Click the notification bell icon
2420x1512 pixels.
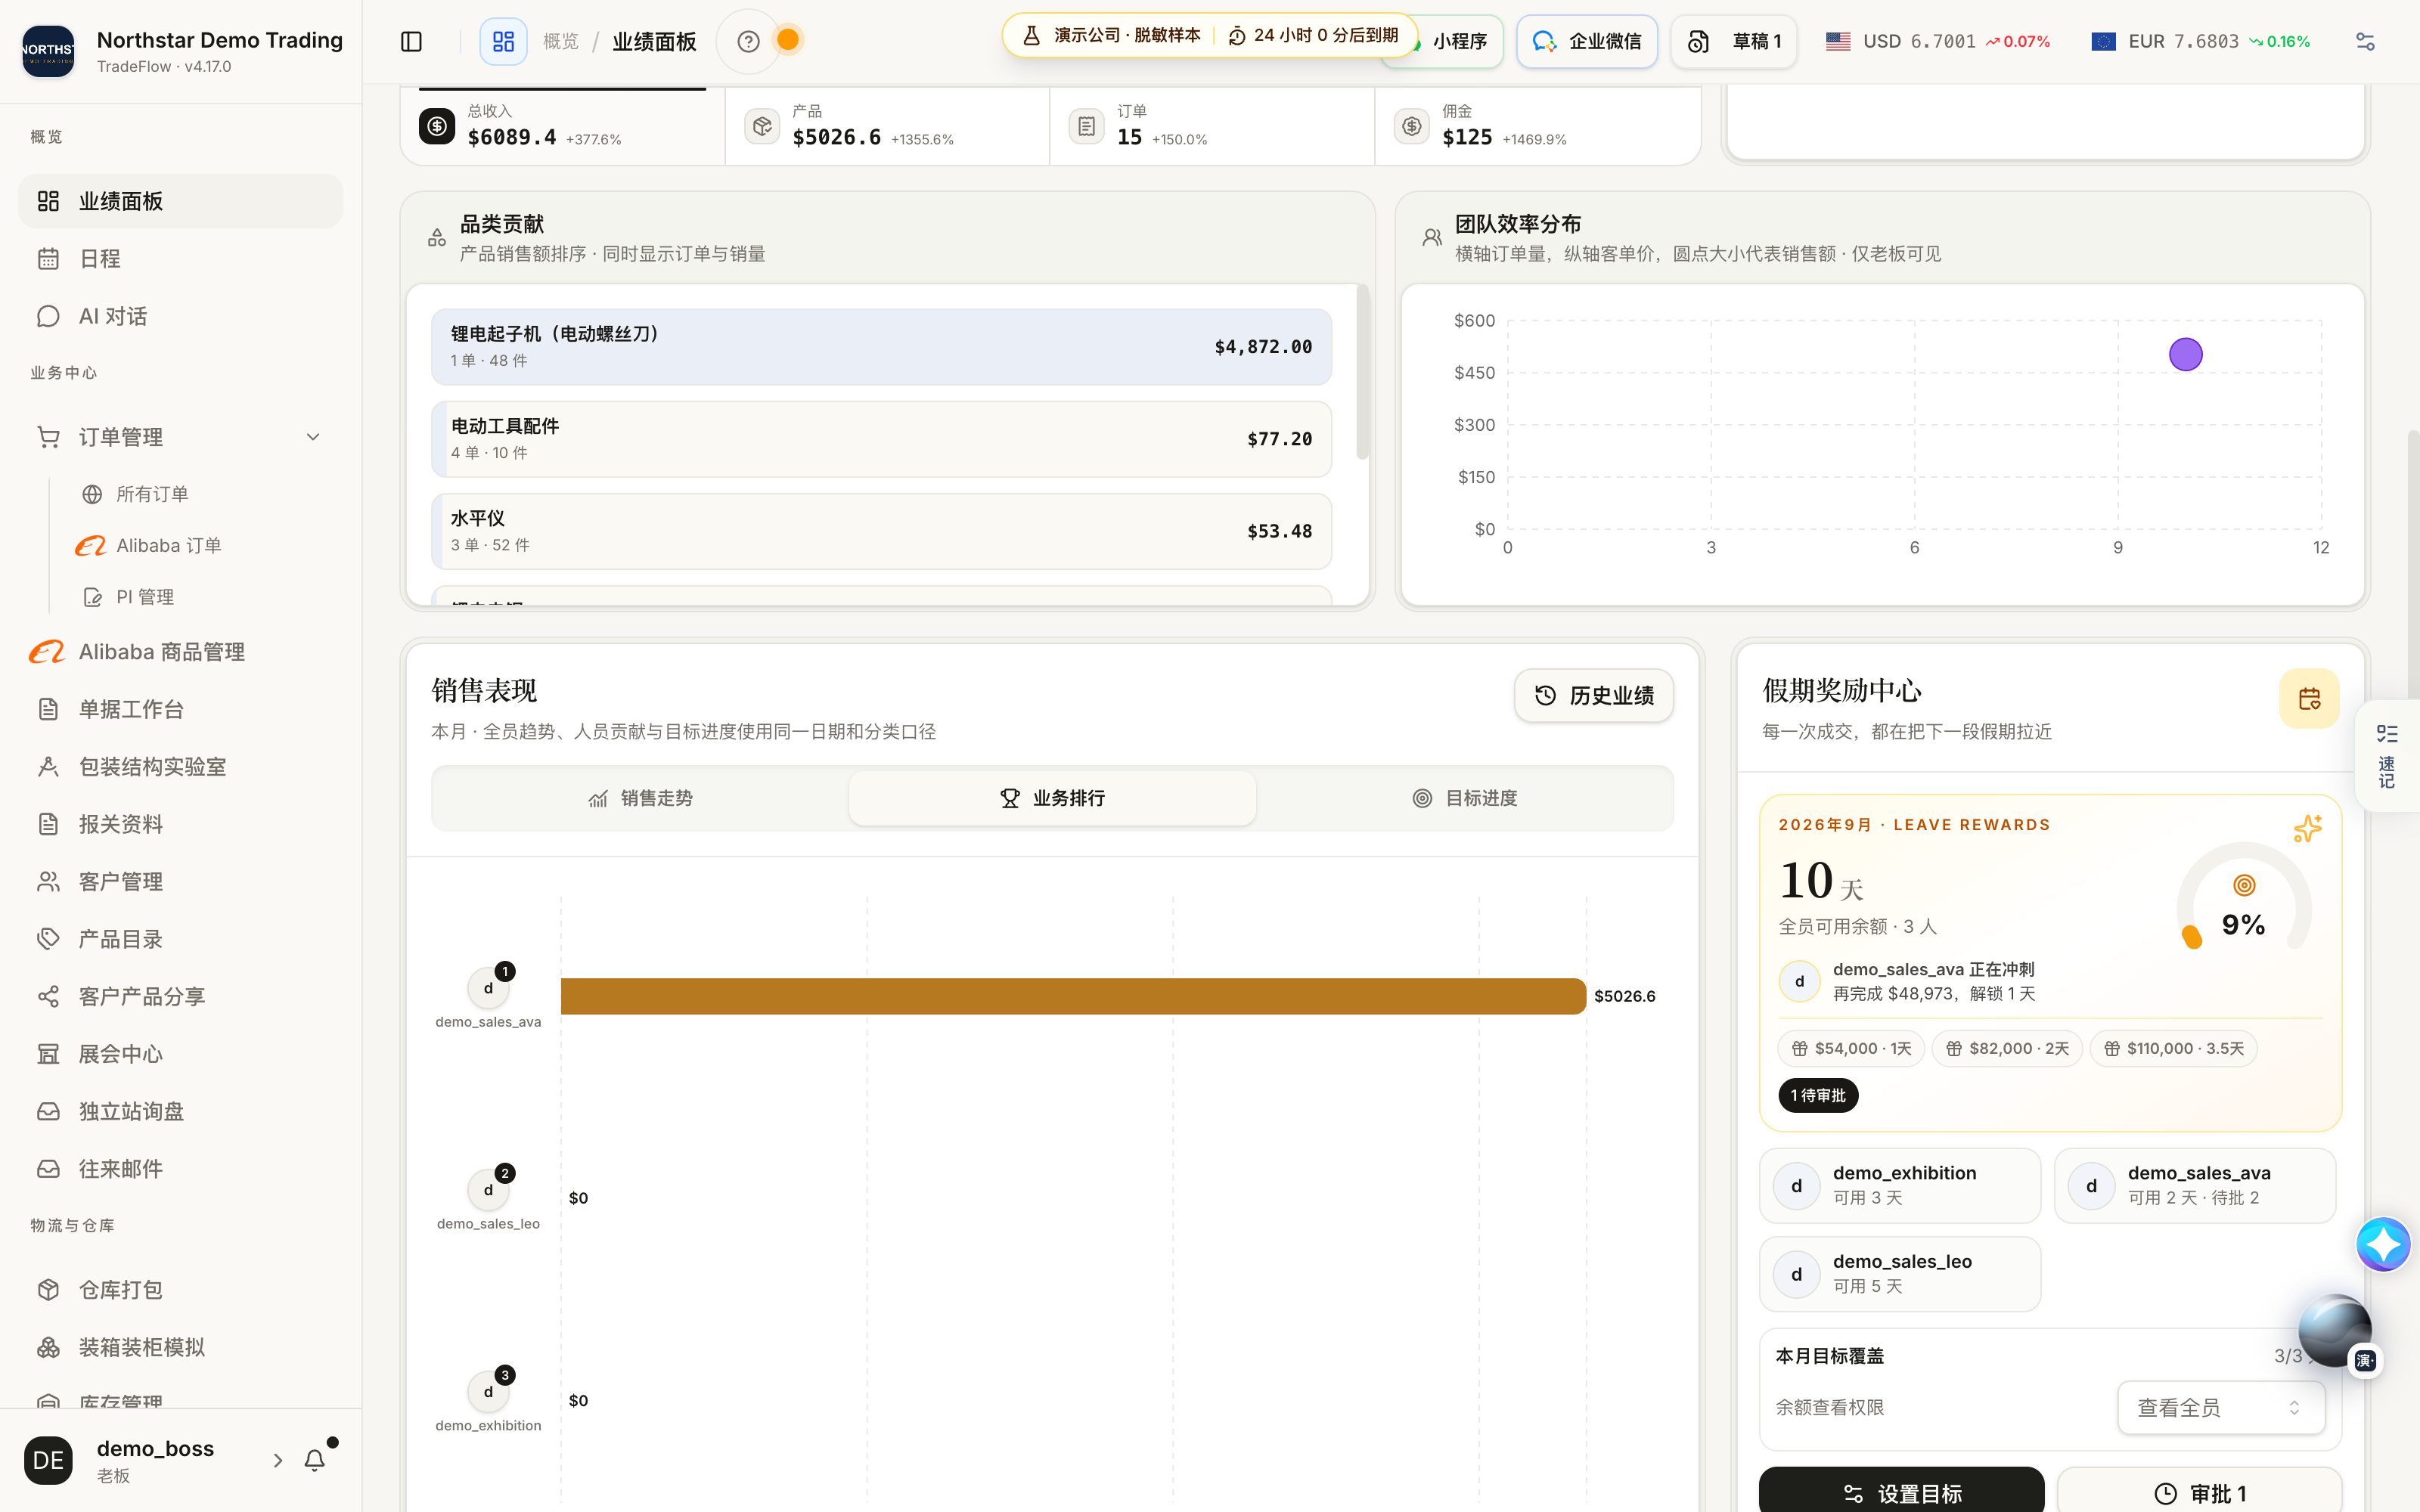tap(314, 1460)
